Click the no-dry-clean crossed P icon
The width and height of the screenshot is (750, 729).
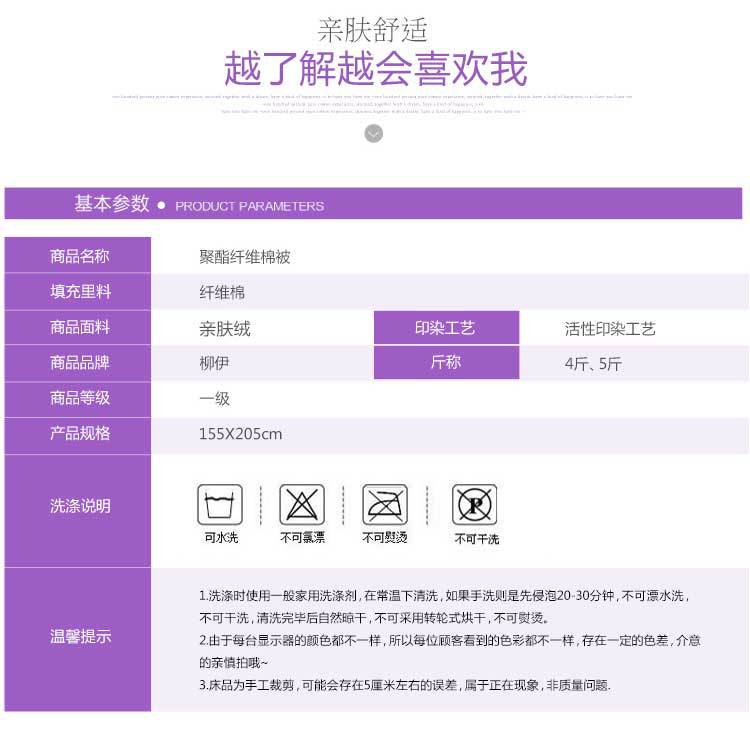tap(475, 505)
